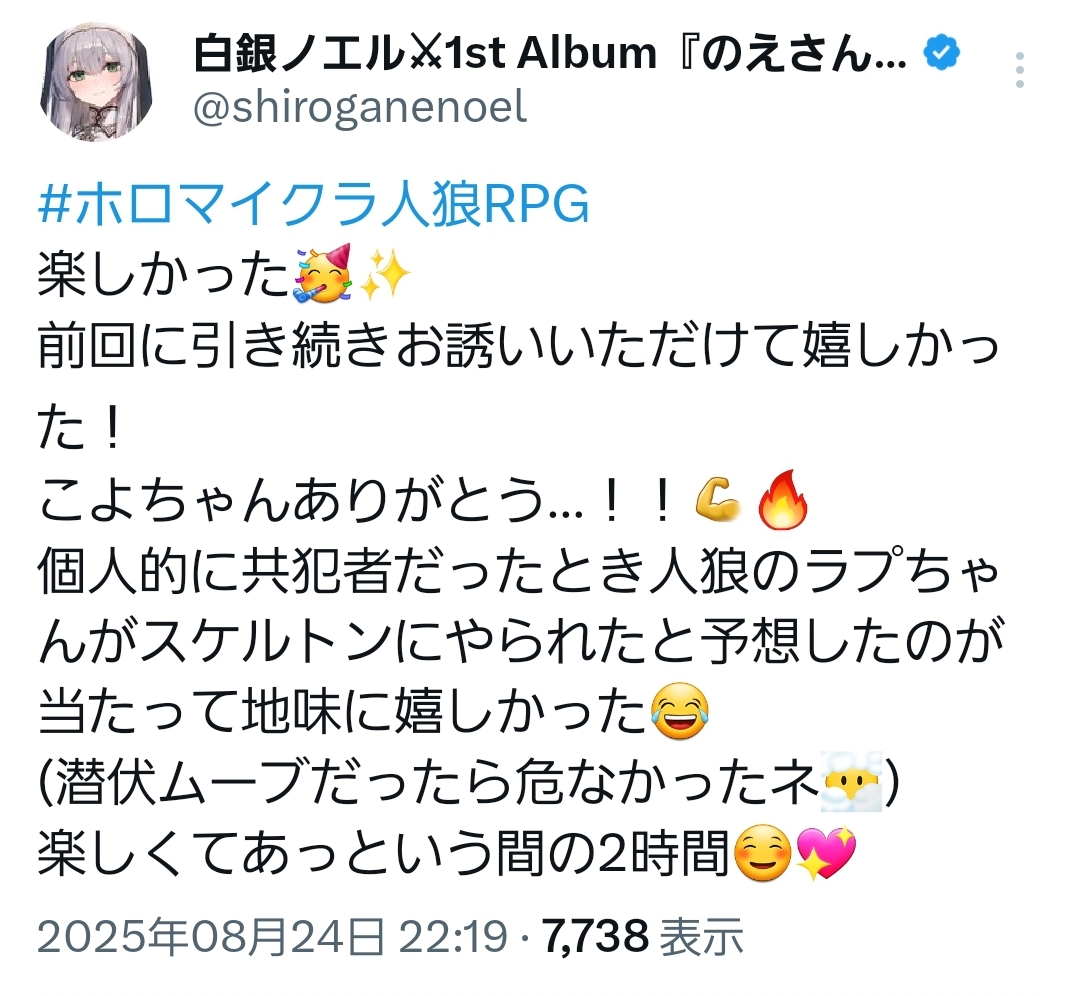Screen dimensions: 1080x996
Task: Click the sparkling pink heart emoji
Action: pos(826,854)
